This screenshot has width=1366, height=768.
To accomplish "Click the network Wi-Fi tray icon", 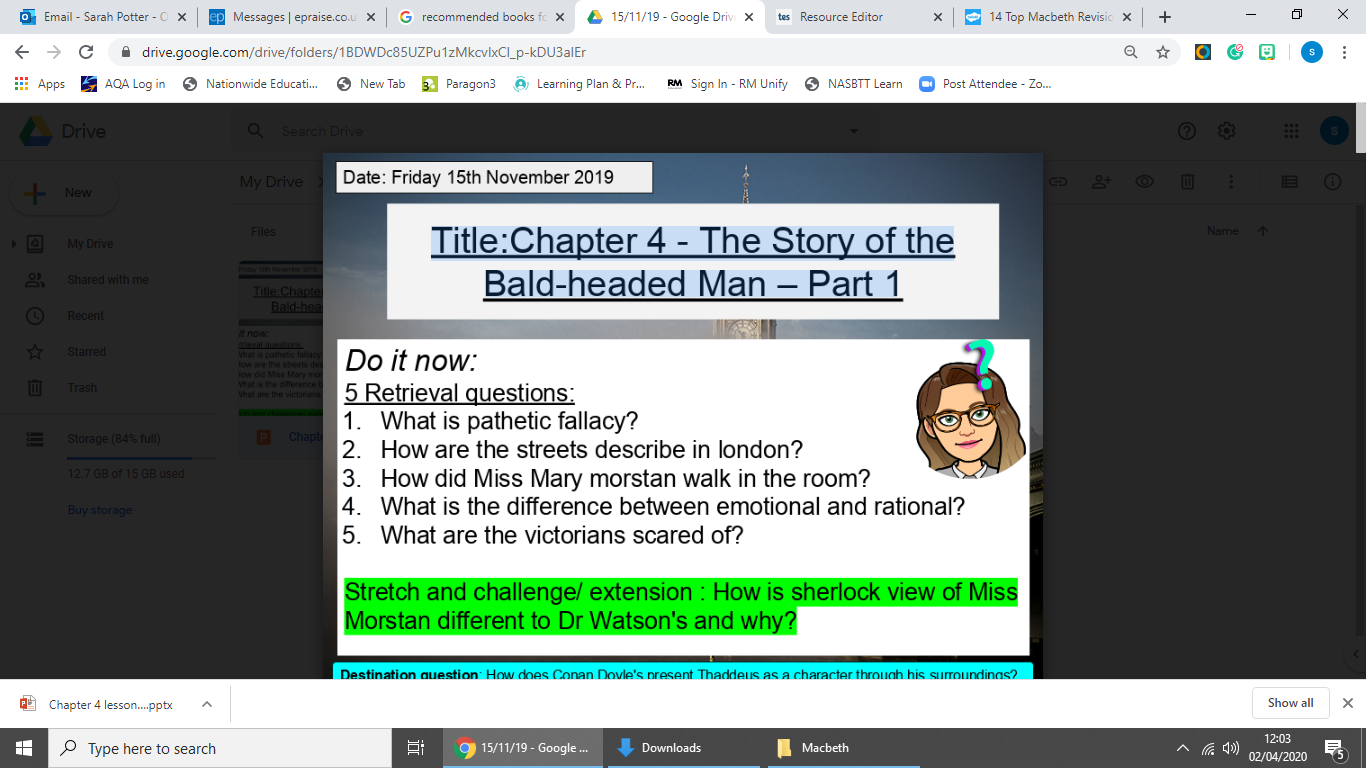I will pyautogui.click(x=1208, y=748).
